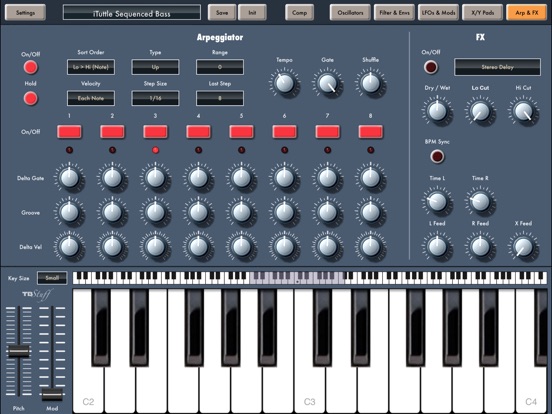Click the Shuffle knob
Screen dimensions: 552x414
[371, 83]
